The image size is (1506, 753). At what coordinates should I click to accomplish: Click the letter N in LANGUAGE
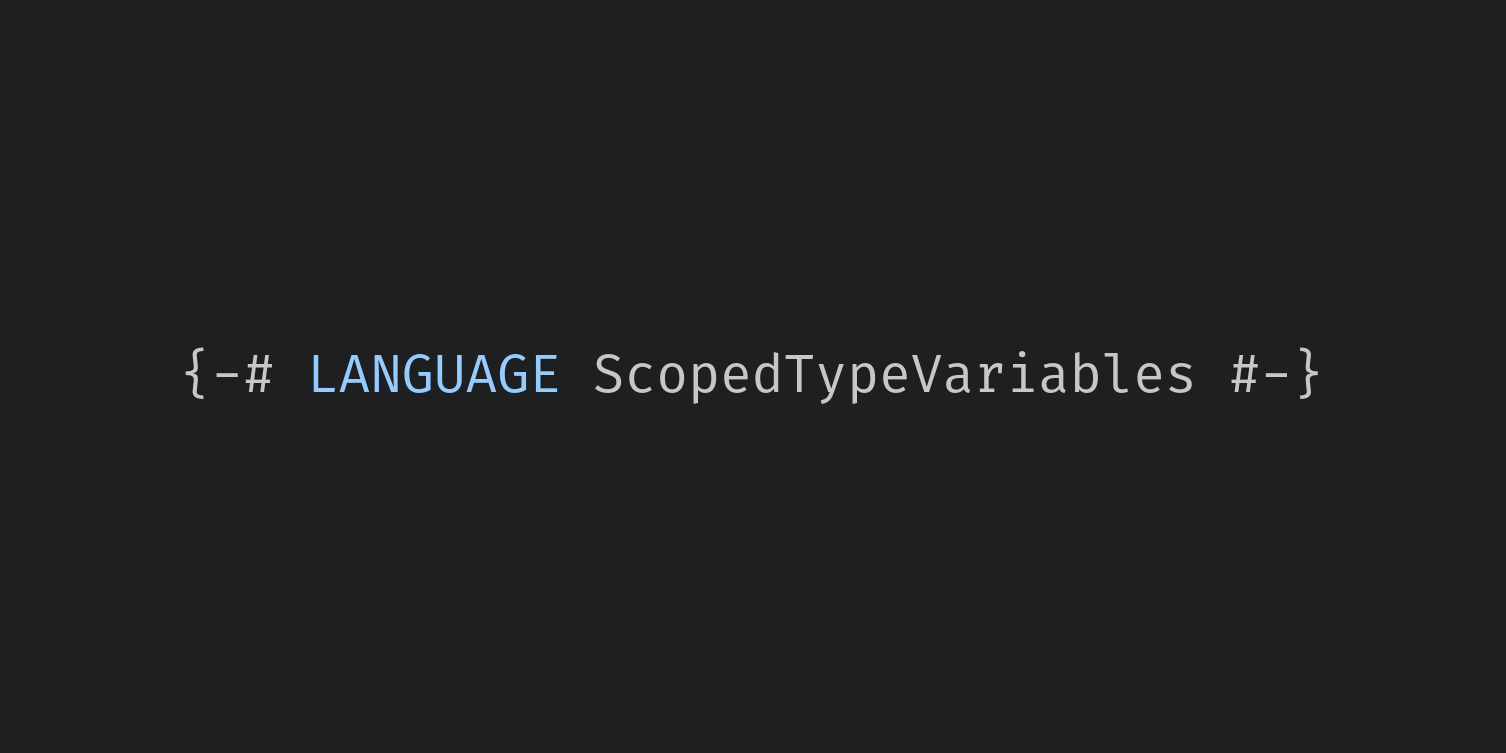387,375
